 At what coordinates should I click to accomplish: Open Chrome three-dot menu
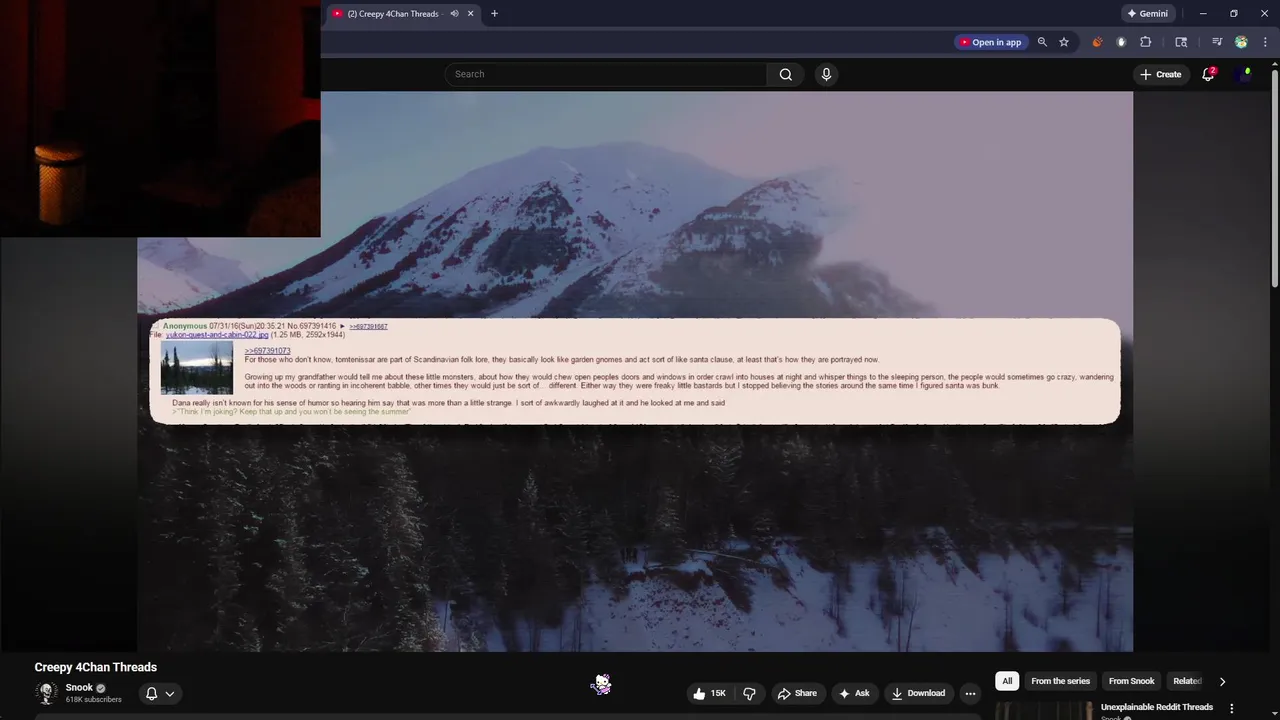click(x=1265, y=42)
